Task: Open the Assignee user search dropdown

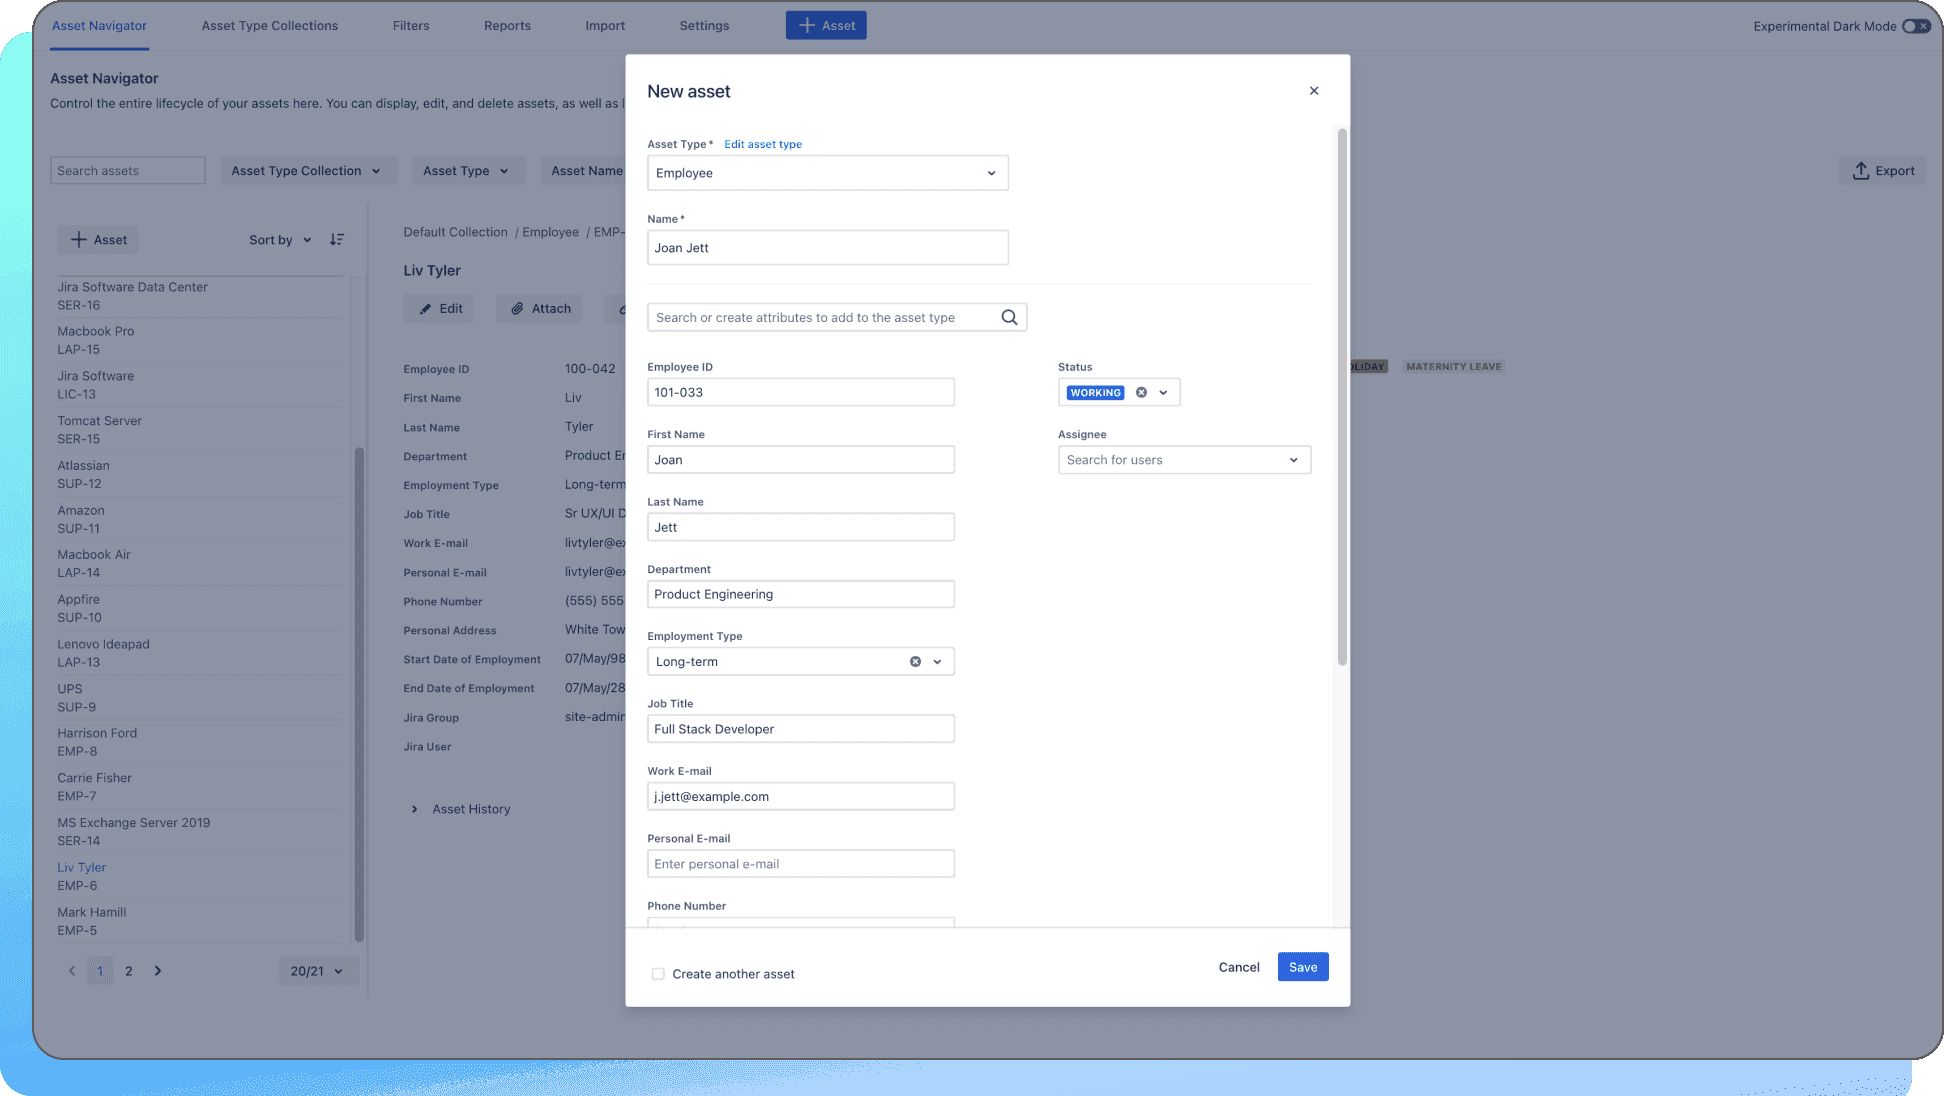Action: (x=1295, y=459)
